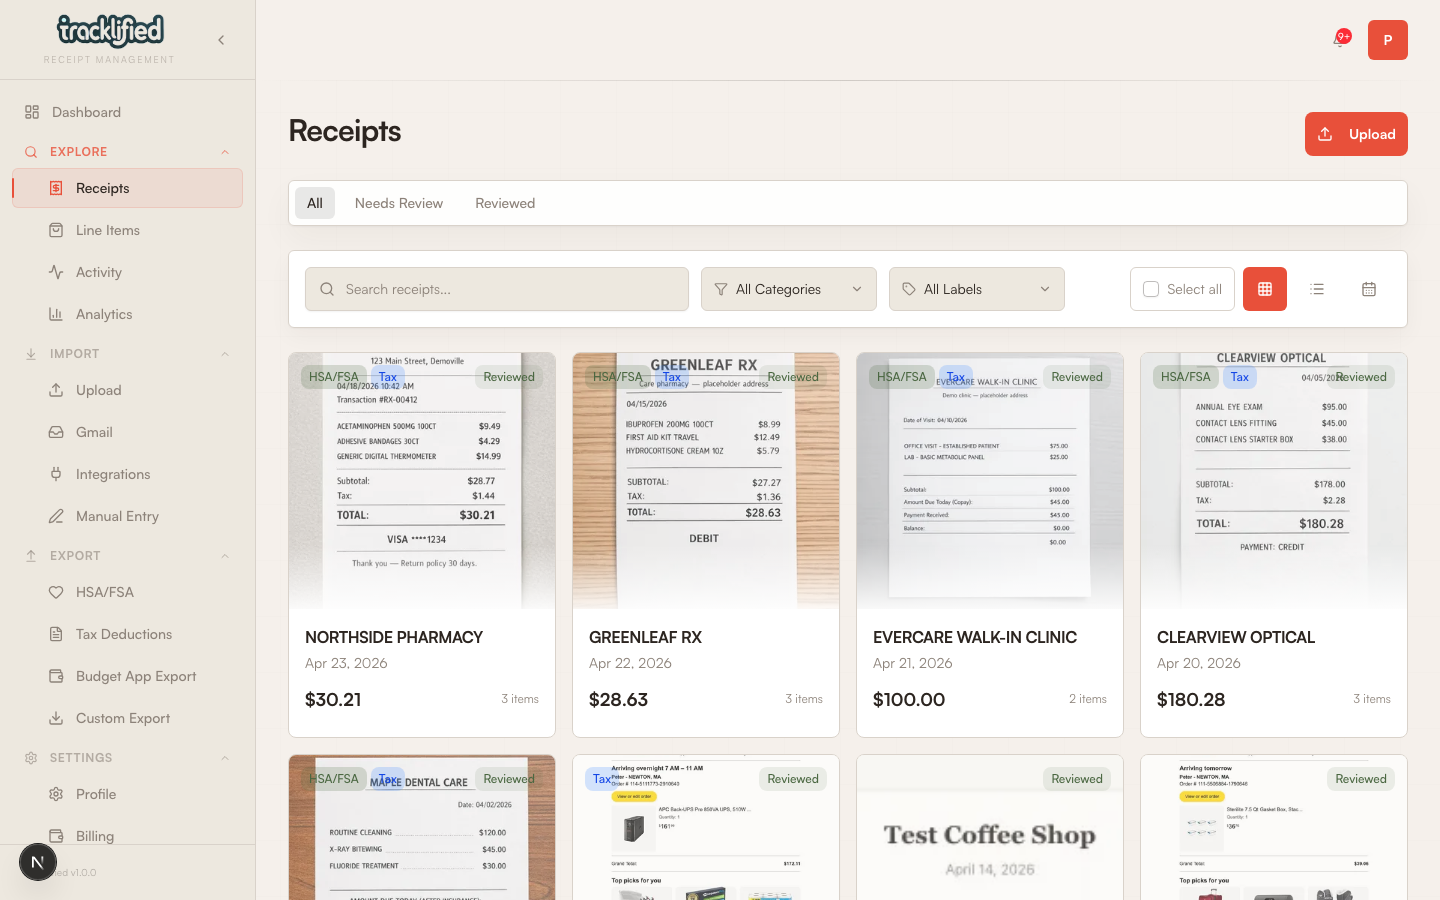Click the GREENLEAF RX title
The image size is (1440, 900).
pos(645,637)
